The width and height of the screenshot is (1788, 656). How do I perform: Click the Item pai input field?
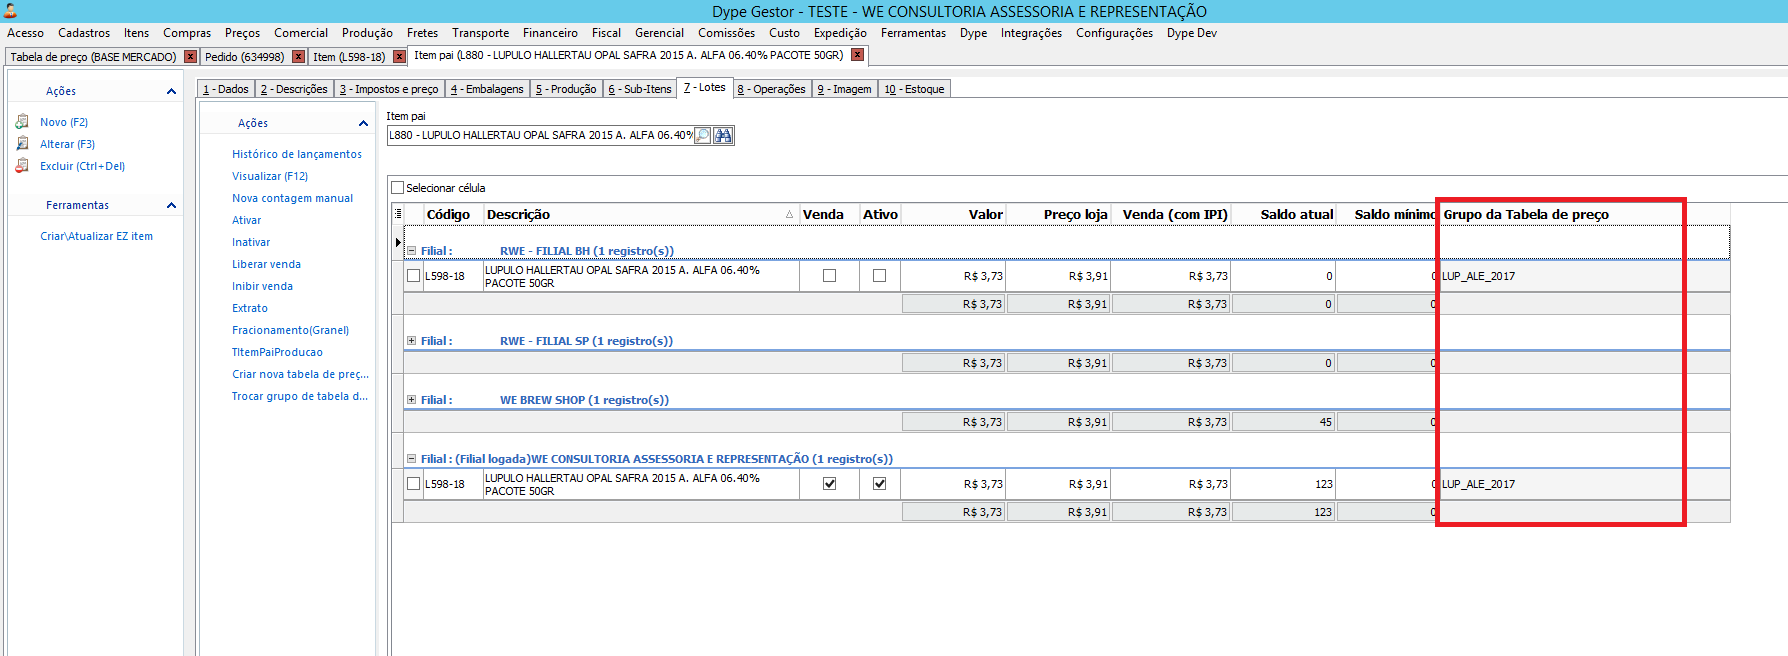540,135
